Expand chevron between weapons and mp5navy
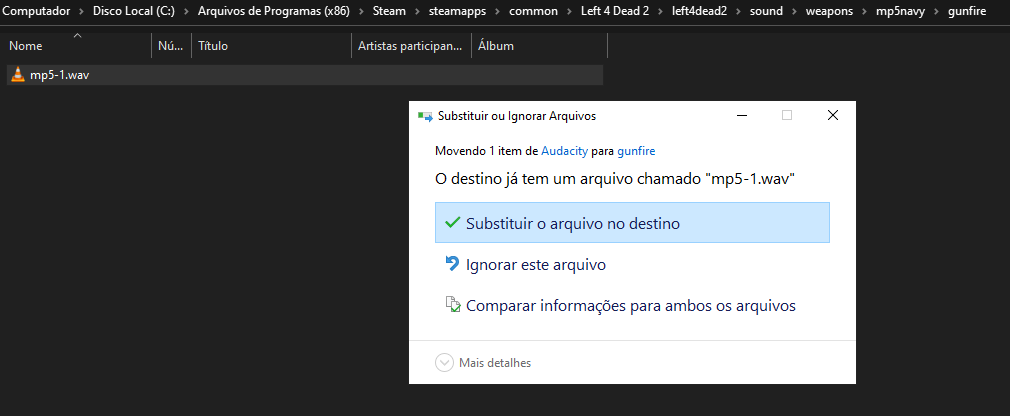1010x416 pixels. click(865, 11)
